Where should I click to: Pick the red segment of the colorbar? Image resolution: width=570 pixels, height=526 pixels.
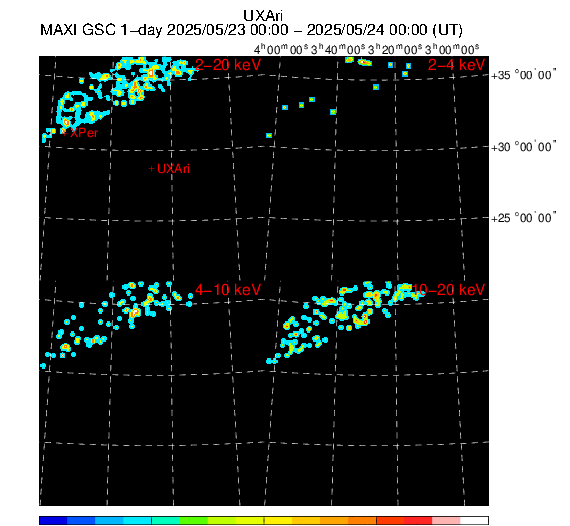(x=418, y=520)
